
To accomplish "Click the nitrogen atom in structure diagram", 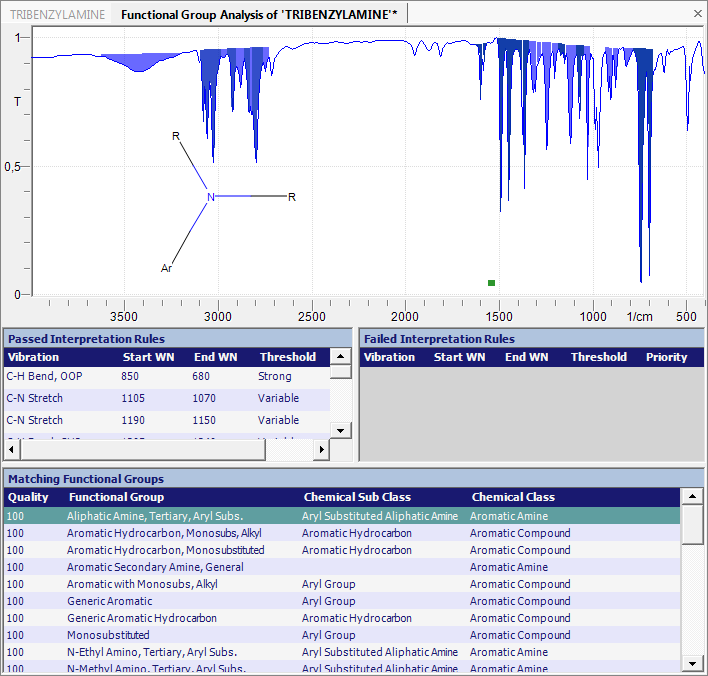I will (210, 197).
